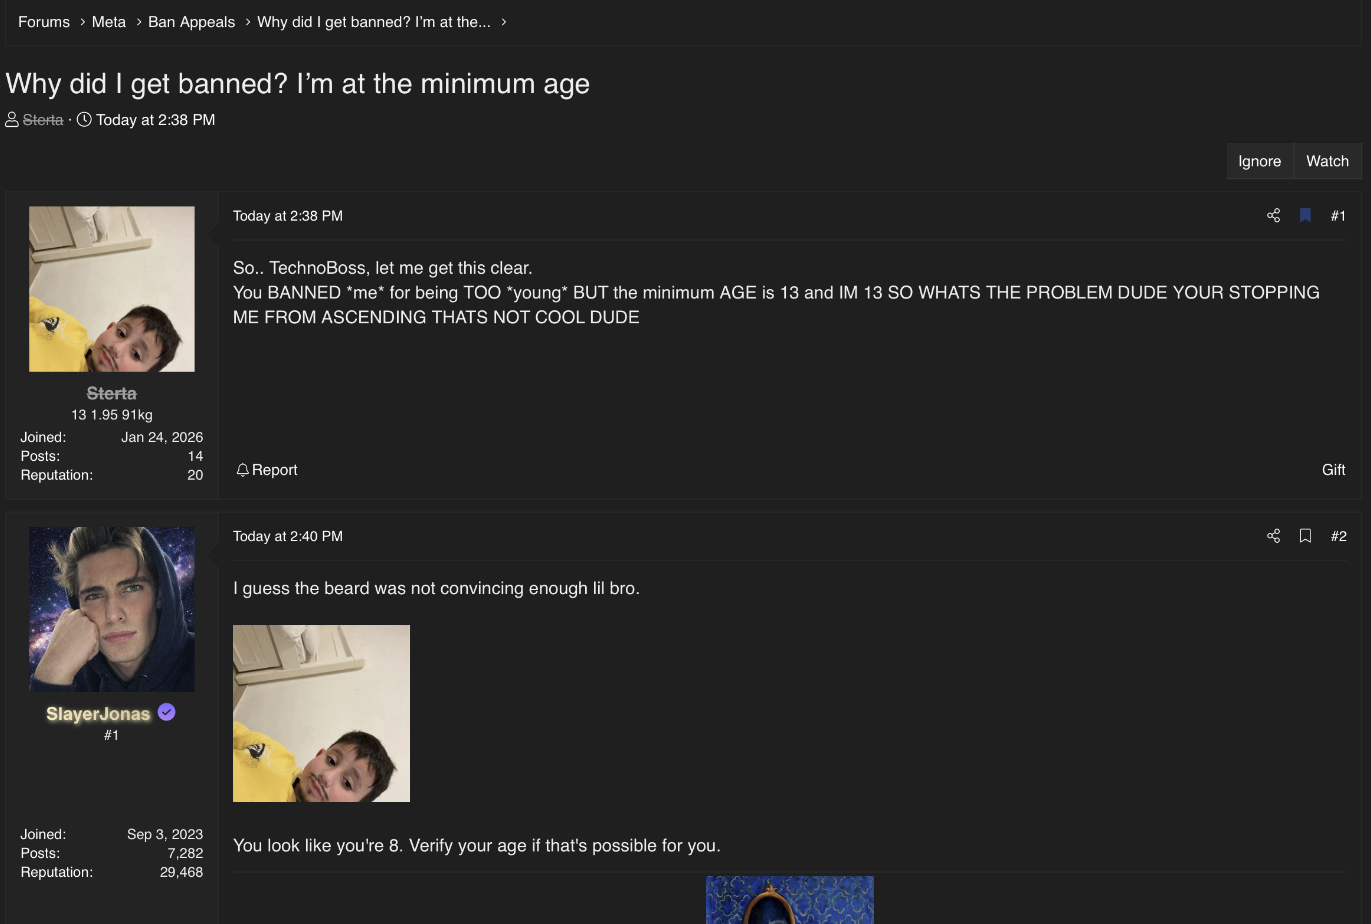The height and width of the screenshot is (924, 1371).
Task: Open post #2 permalink number
Action: 1338,536
